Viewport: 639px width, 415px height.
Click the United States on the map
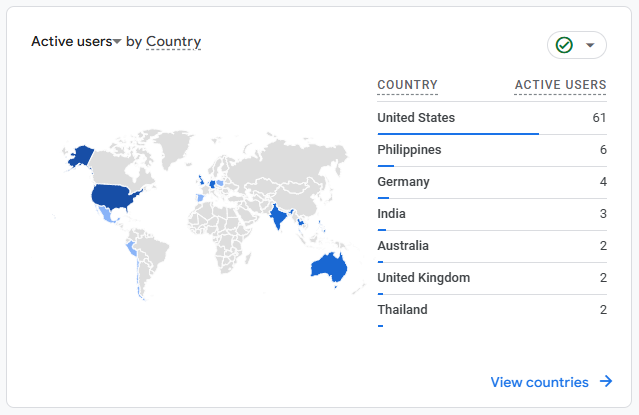(x=112, y=197)
